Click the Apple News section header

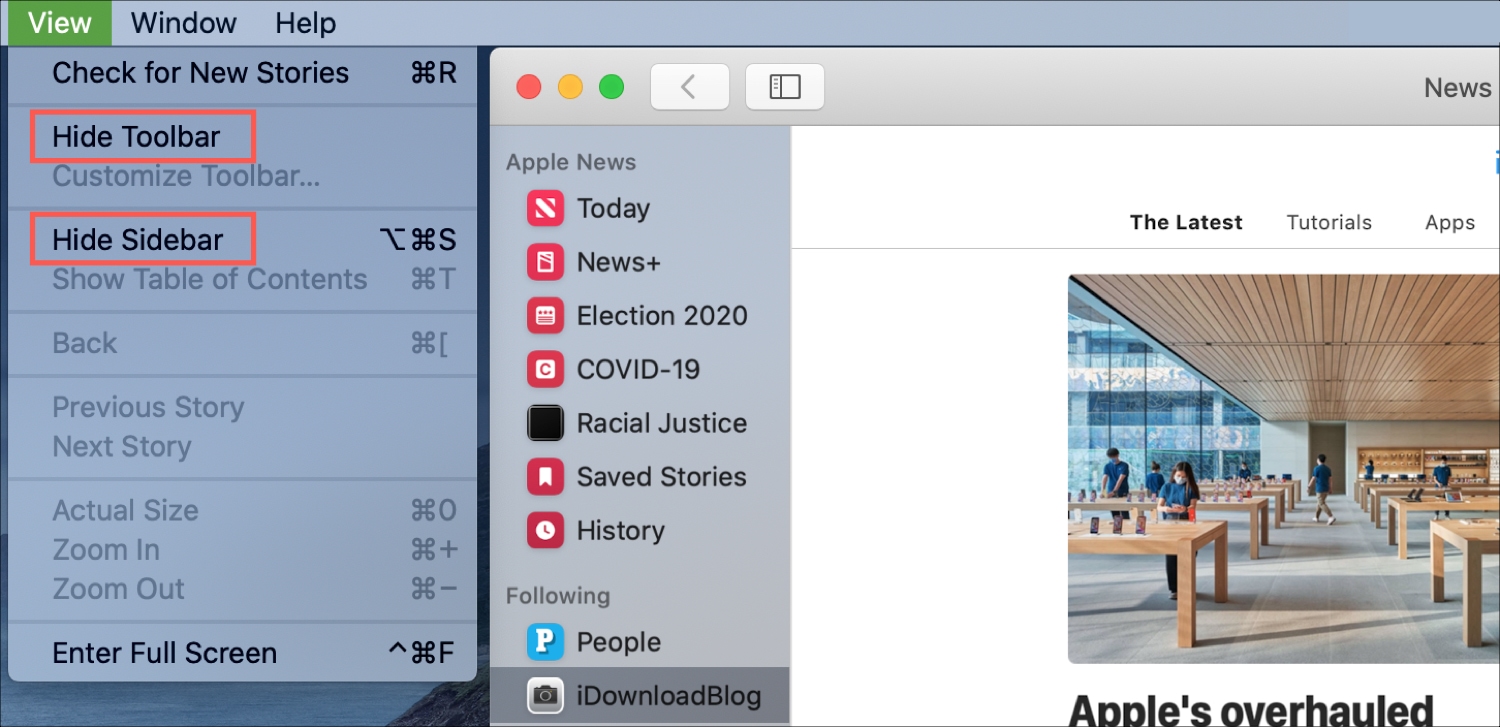(x=571, y=162)
